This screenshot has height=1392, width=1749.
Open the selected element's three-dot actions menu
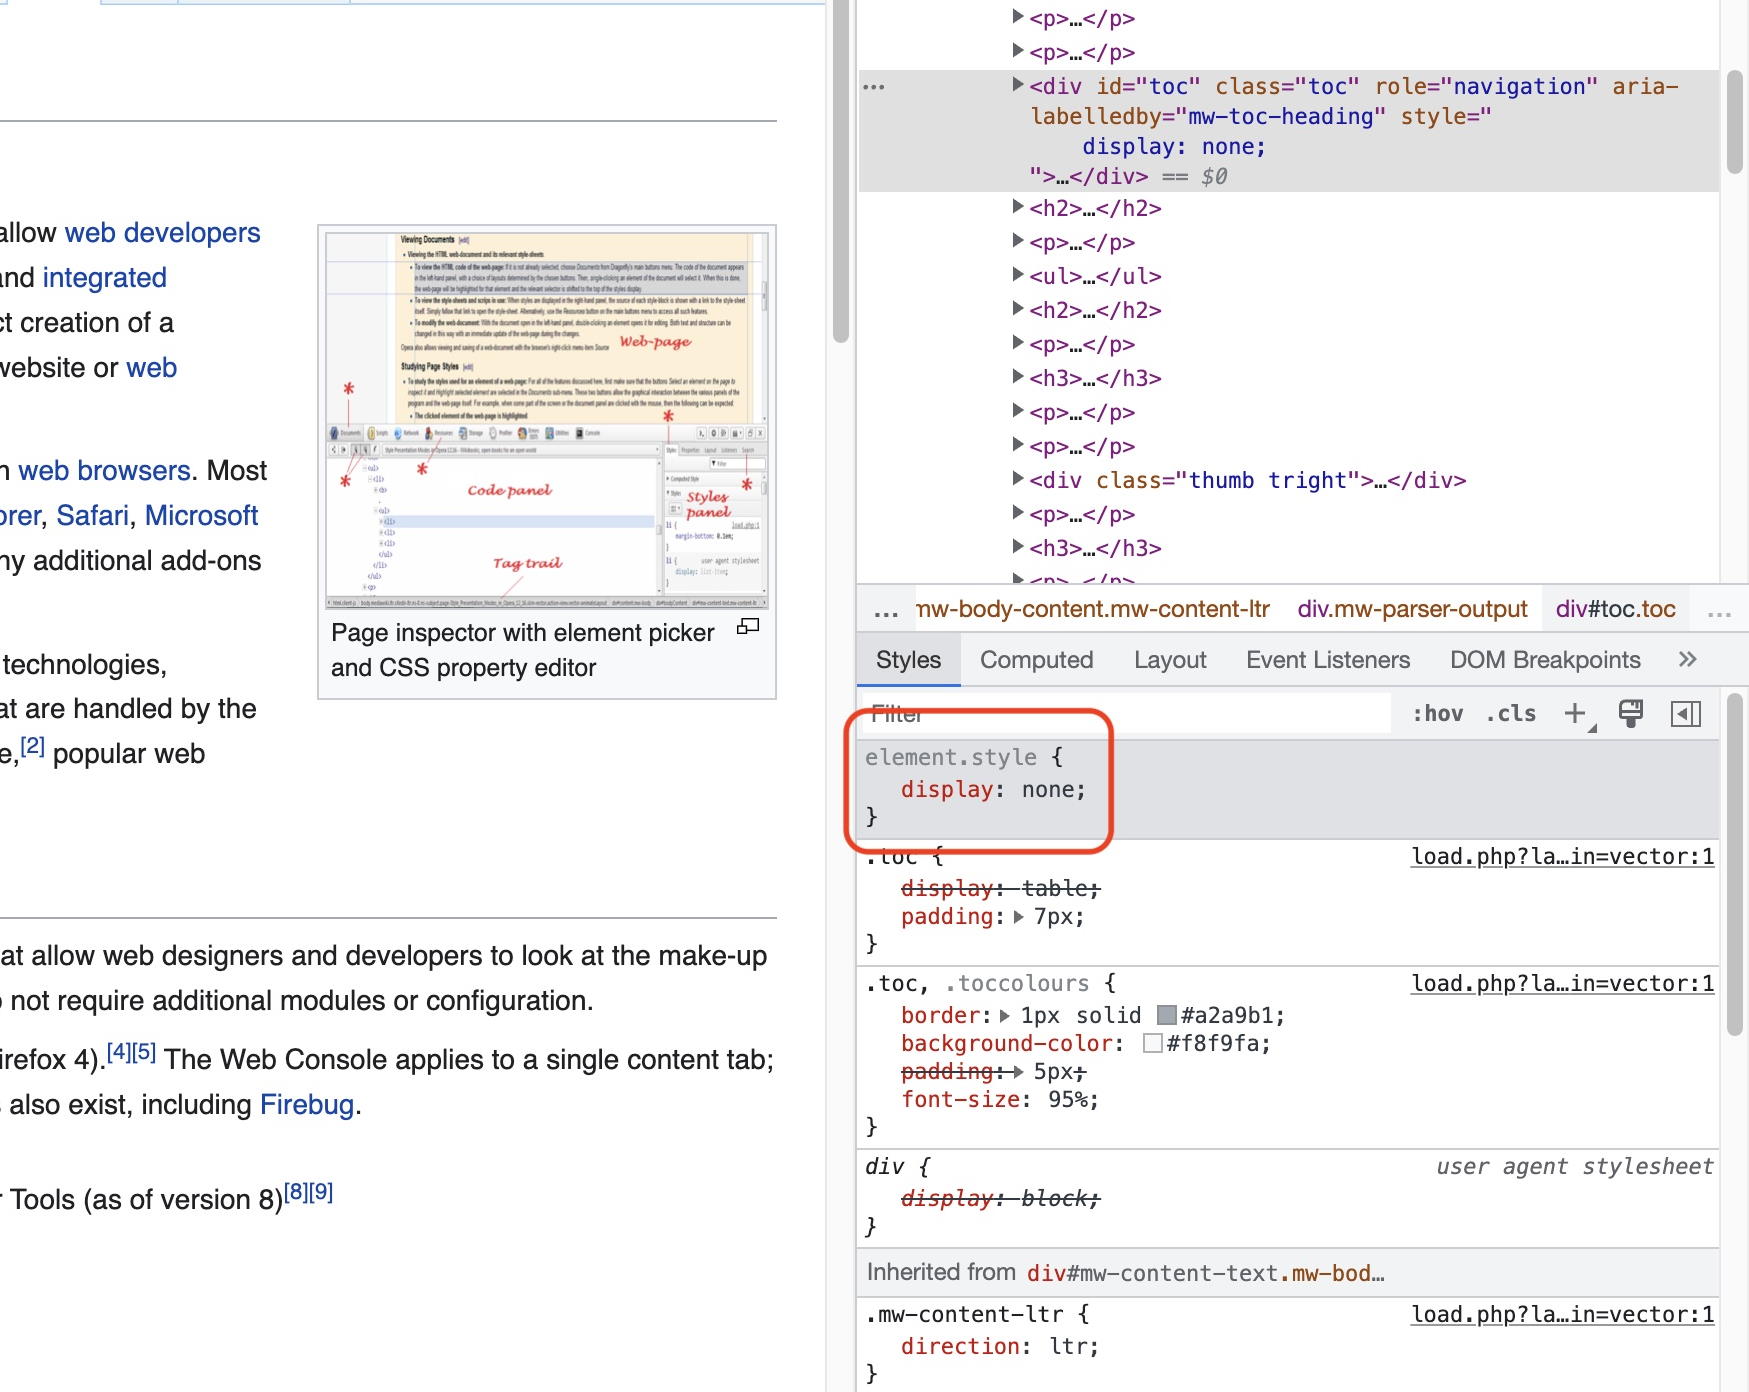click(874, 87)
